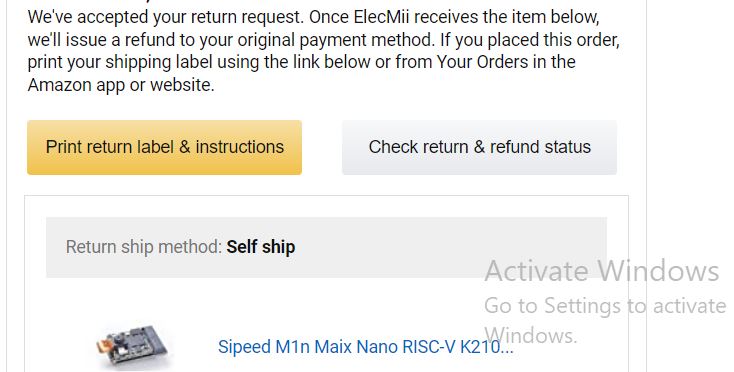Click the Activate Windows watermark heading
Screen dimensions: 734x372
click(x=602, y=271)
